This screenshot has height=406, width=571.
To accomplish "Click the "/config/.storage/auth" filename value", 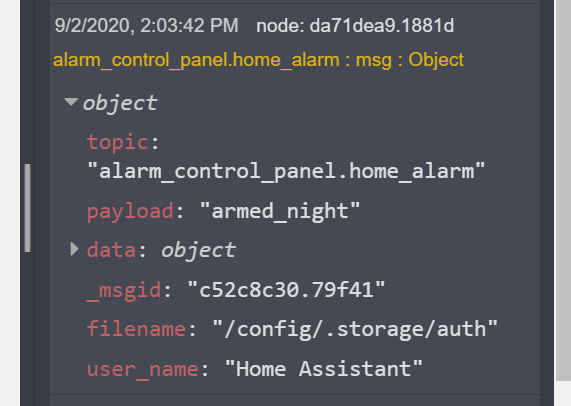I will pos(355,329).
